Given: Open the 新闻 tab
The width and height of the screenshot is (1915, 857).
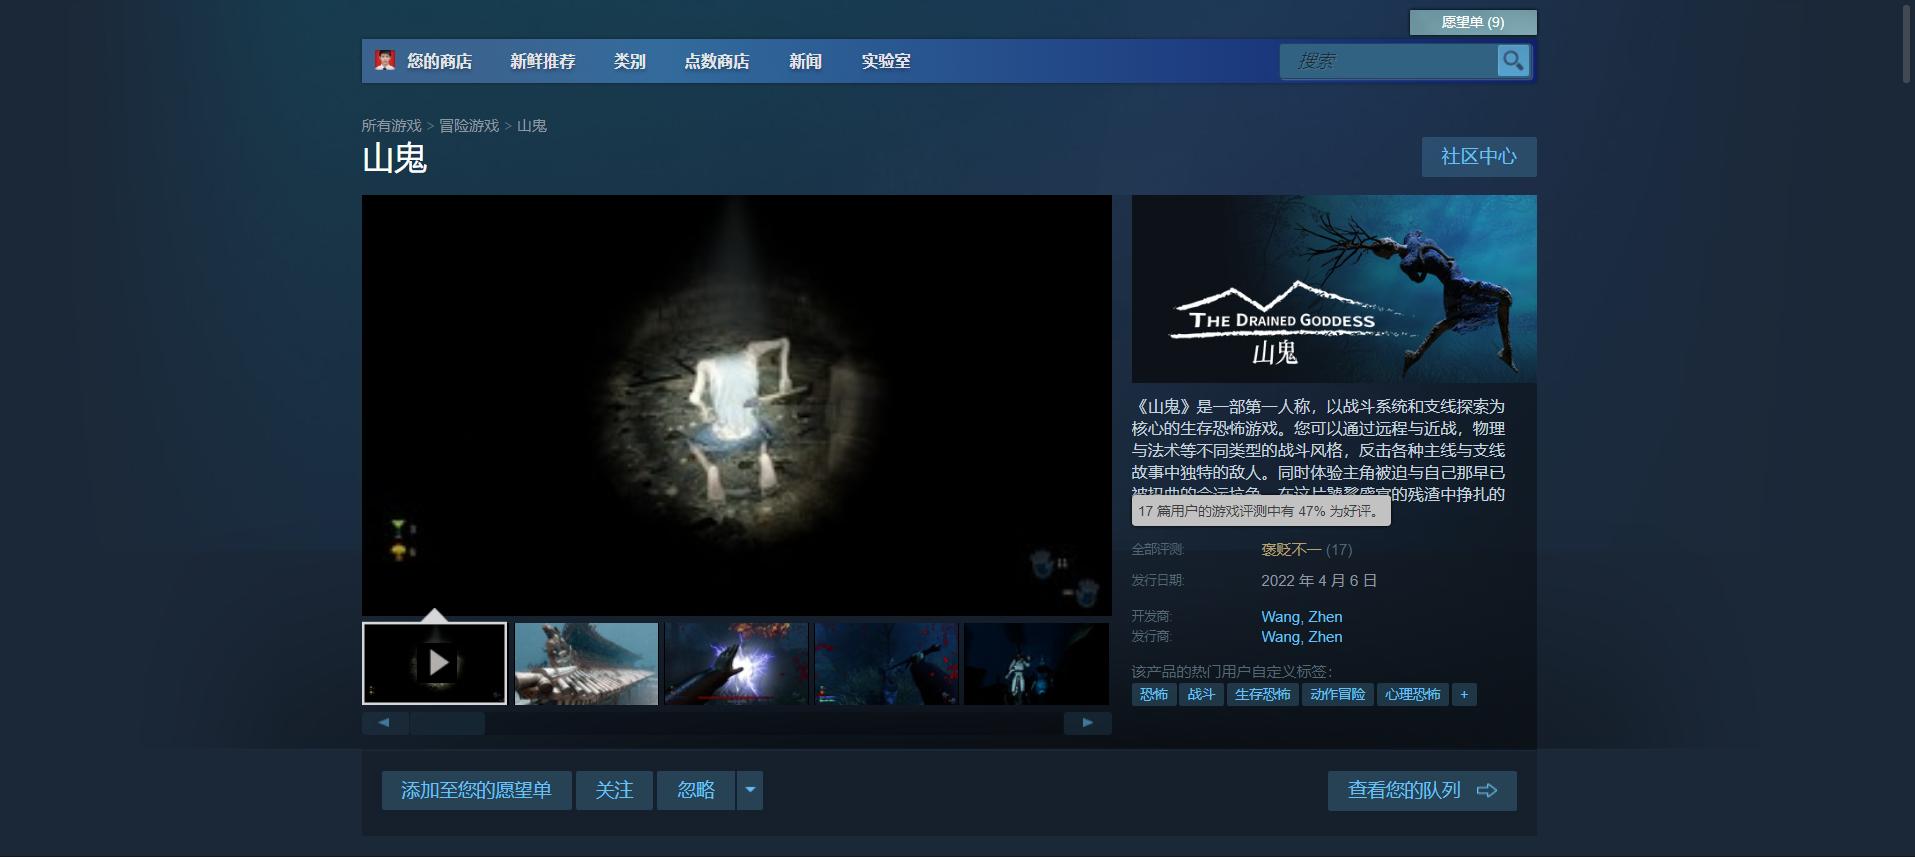Looking at the screenshot, I should click(x=805, y=61).
